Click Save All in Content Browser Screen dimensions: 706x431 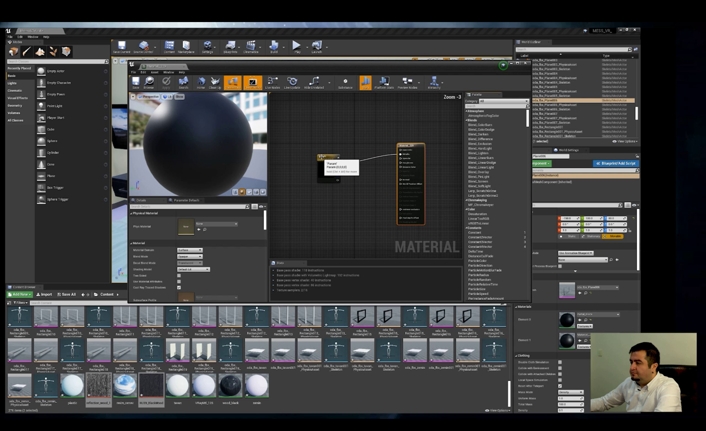click(x=66, y=295)
